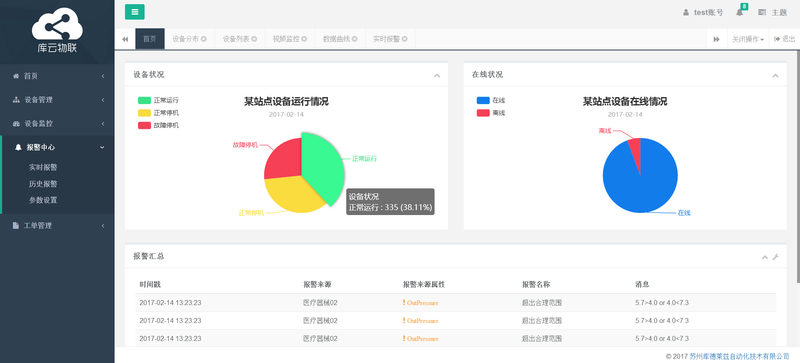Click the test账号 user icon
Screen dimensions: 800x363
(686, 13)
